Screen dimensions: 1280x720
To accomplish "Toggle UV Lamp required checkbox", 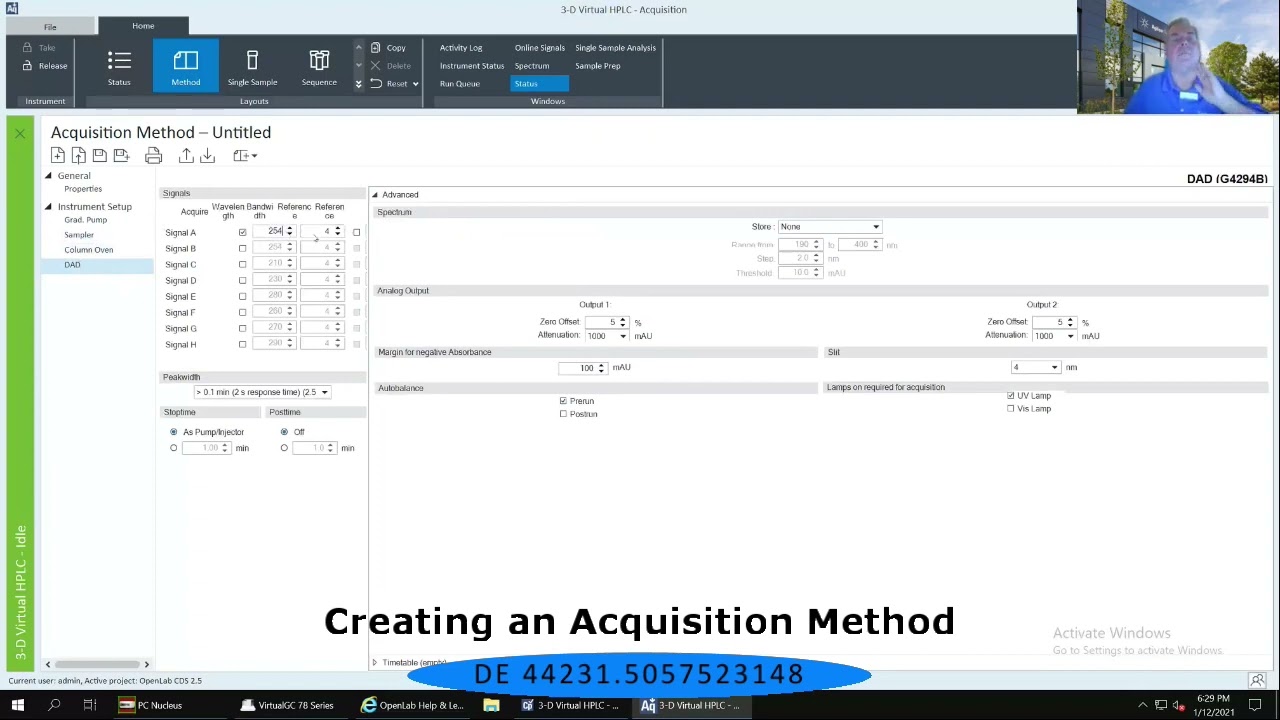I will click(x=1011, y=396).
